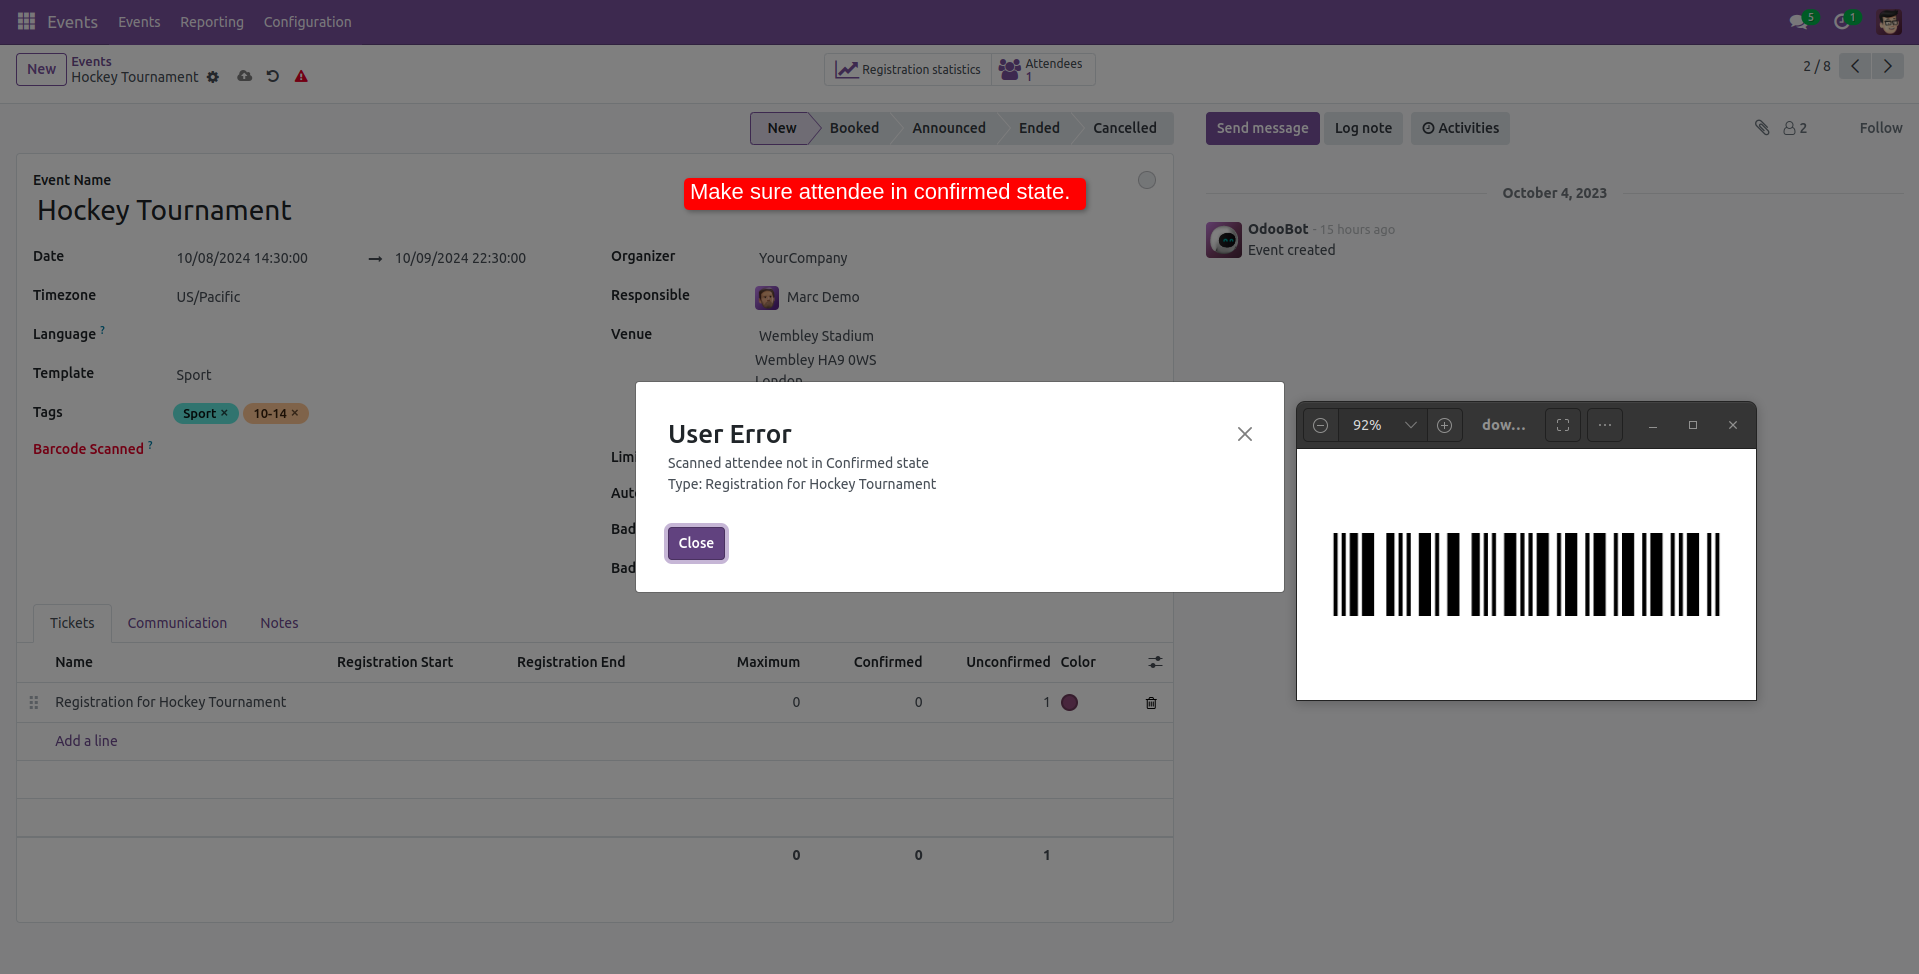Image resolution: width=1919 pixels, height=974 pixels.
Task: Toggle the kanban state circle on the form
Action: (1147, 180)
